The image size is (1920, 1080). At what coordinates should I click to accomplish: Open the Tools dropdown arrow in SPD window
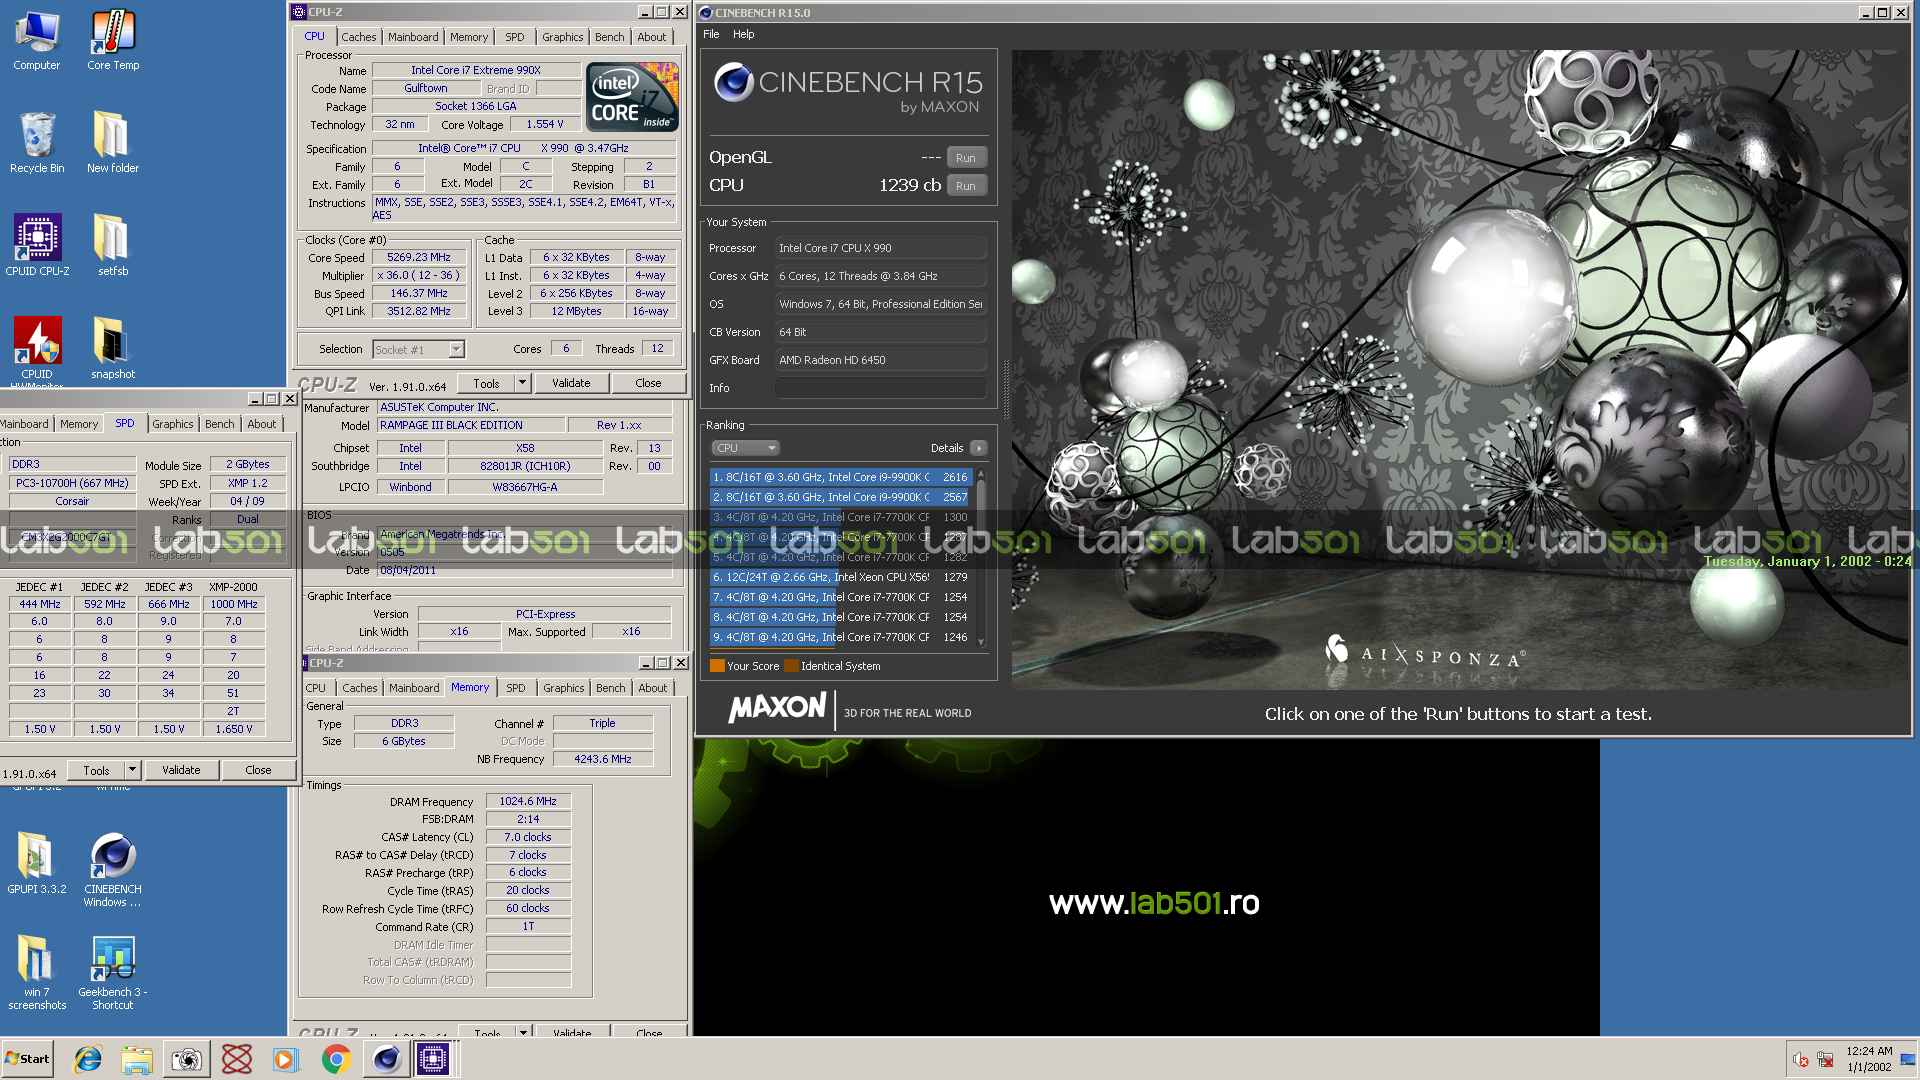(x=133, y=770)
